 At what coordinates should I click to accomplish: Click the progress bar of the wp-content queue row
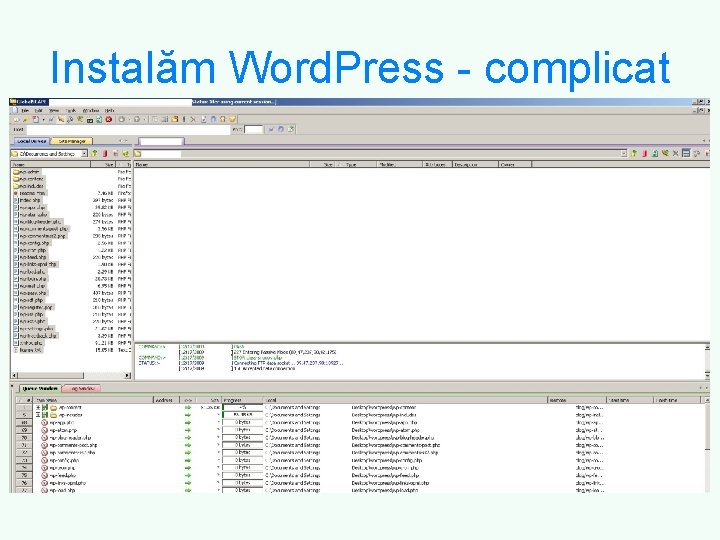(x=242, y=407)
